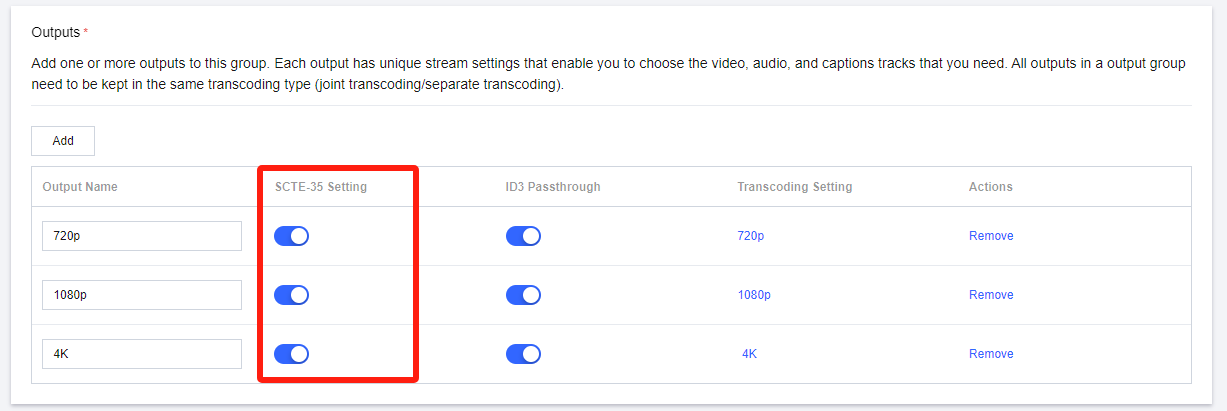Select the 1080p output name field

[x=142, y=295]
